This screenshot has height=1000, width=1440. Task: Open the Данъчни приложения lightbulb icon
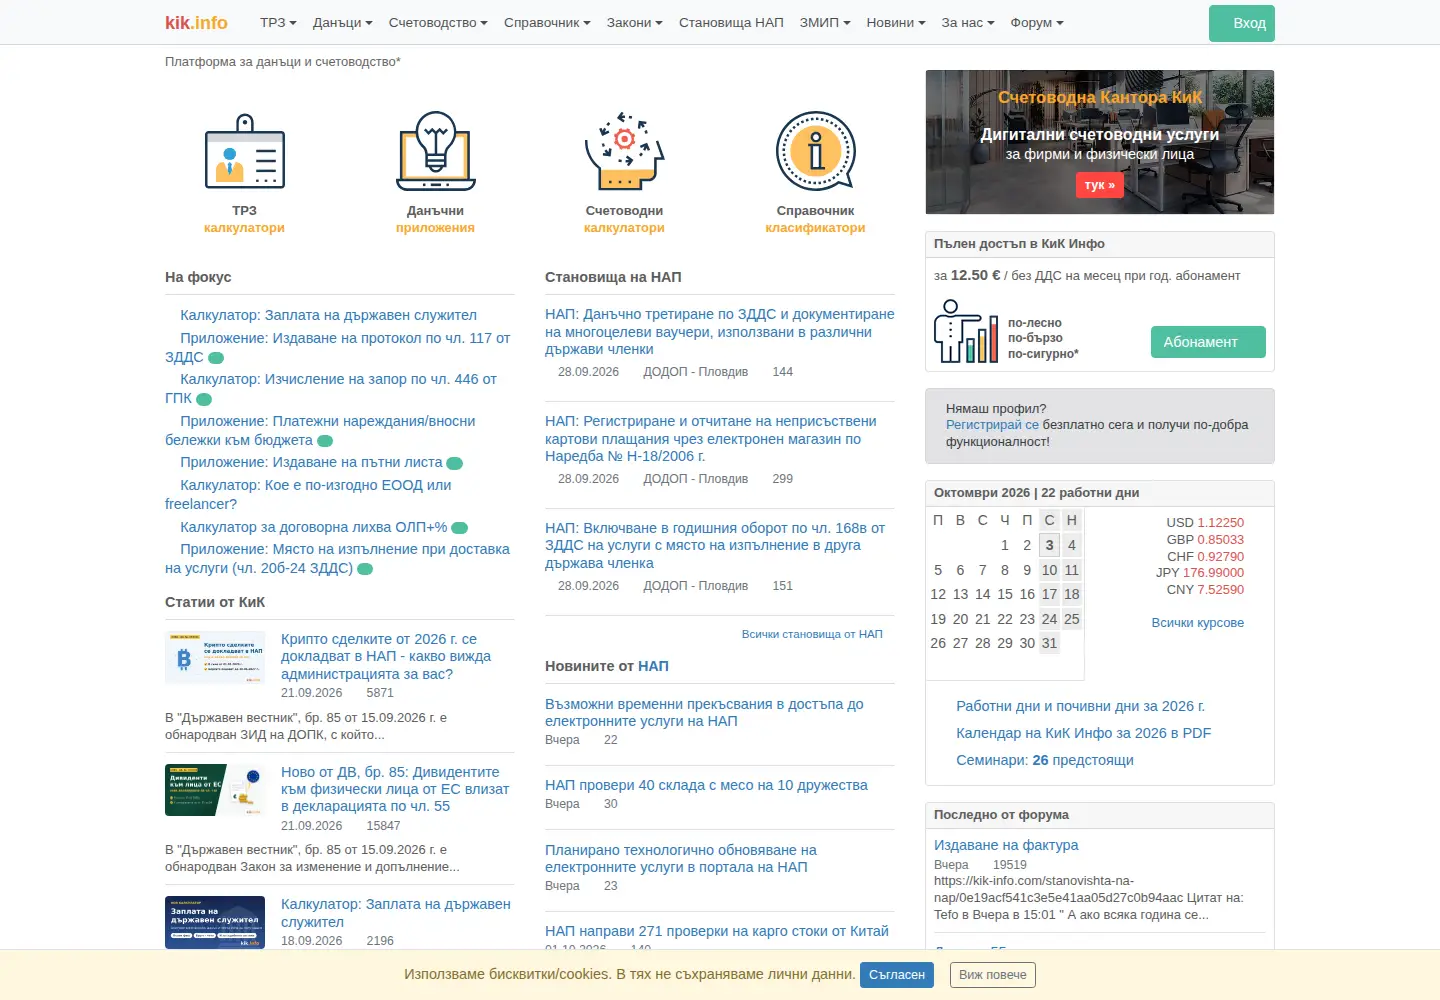click(x=435, y=151)
